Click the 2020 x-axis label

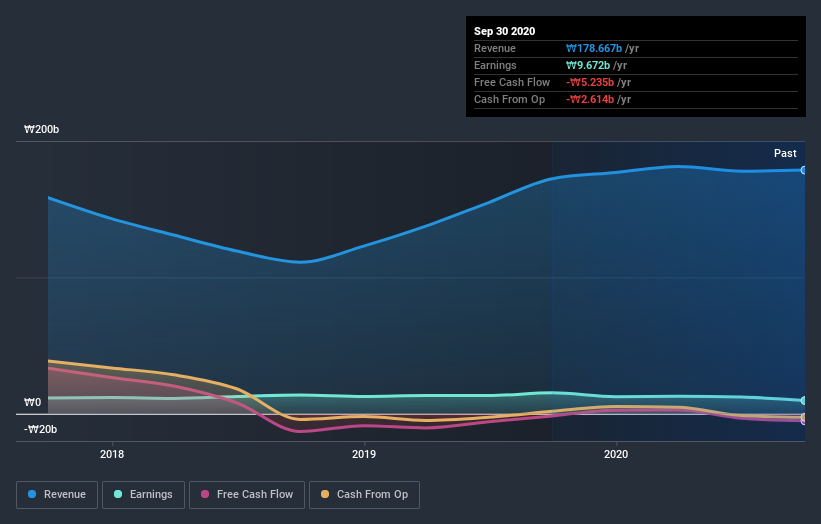pos(616,454)
